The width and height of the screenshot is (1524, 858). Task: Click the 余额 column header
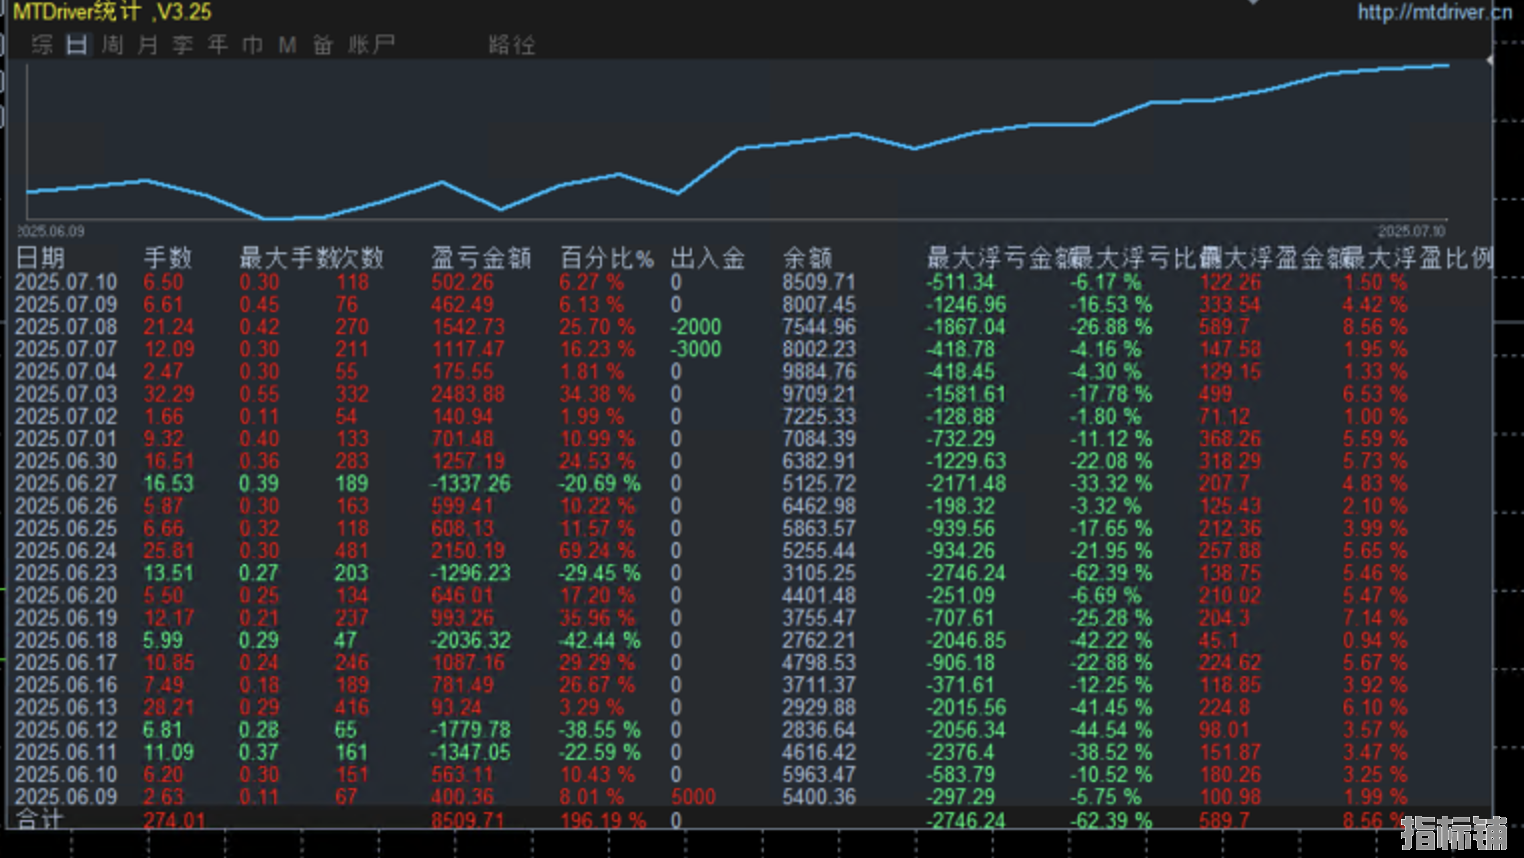pyautogui.click(x=808, y=258)
